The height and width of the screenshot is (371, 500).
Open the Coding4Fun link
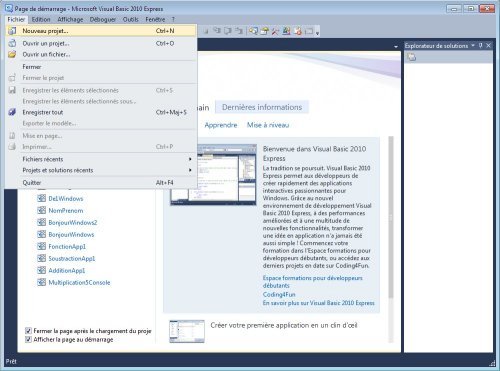279,294
